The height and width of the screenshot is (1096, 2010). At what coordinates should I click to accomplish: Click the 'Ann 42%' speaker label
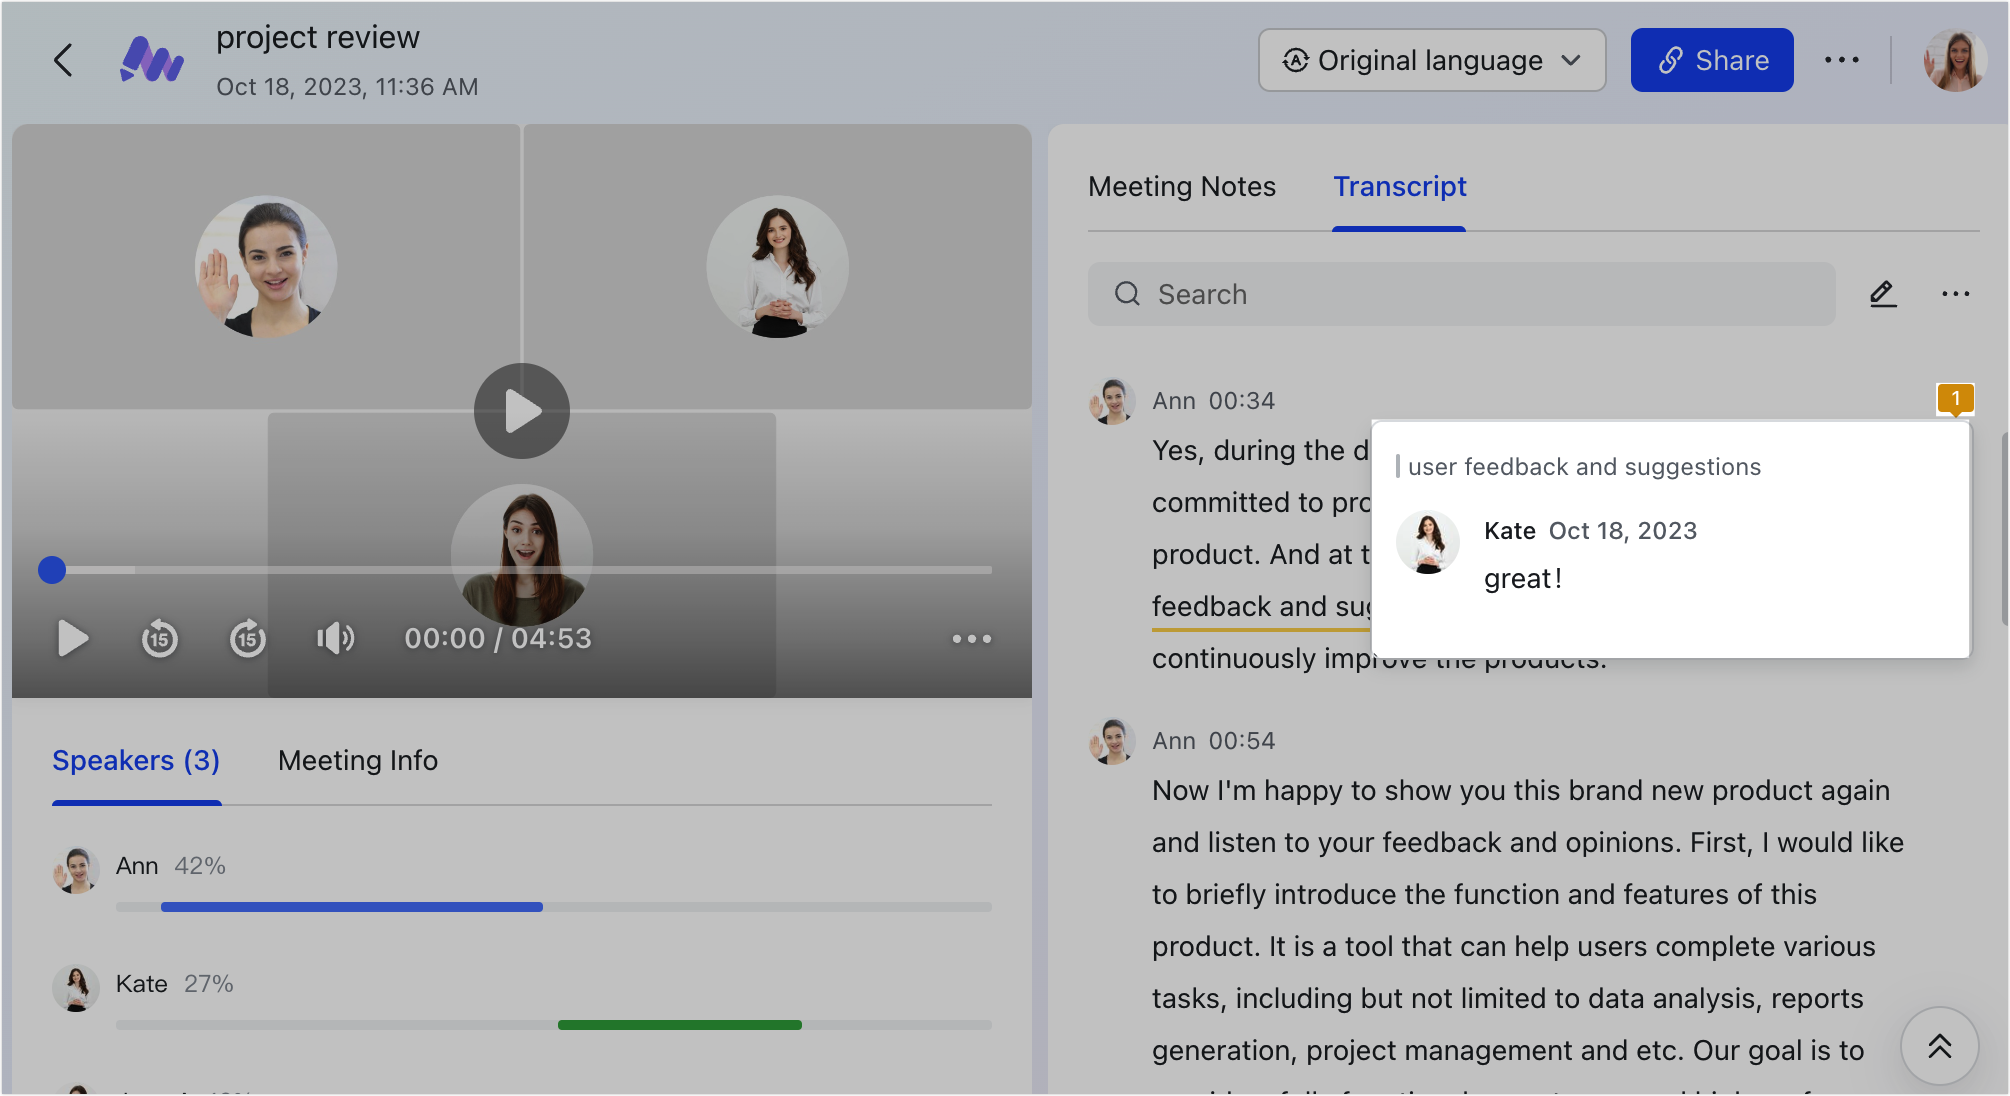click(171, 866)
